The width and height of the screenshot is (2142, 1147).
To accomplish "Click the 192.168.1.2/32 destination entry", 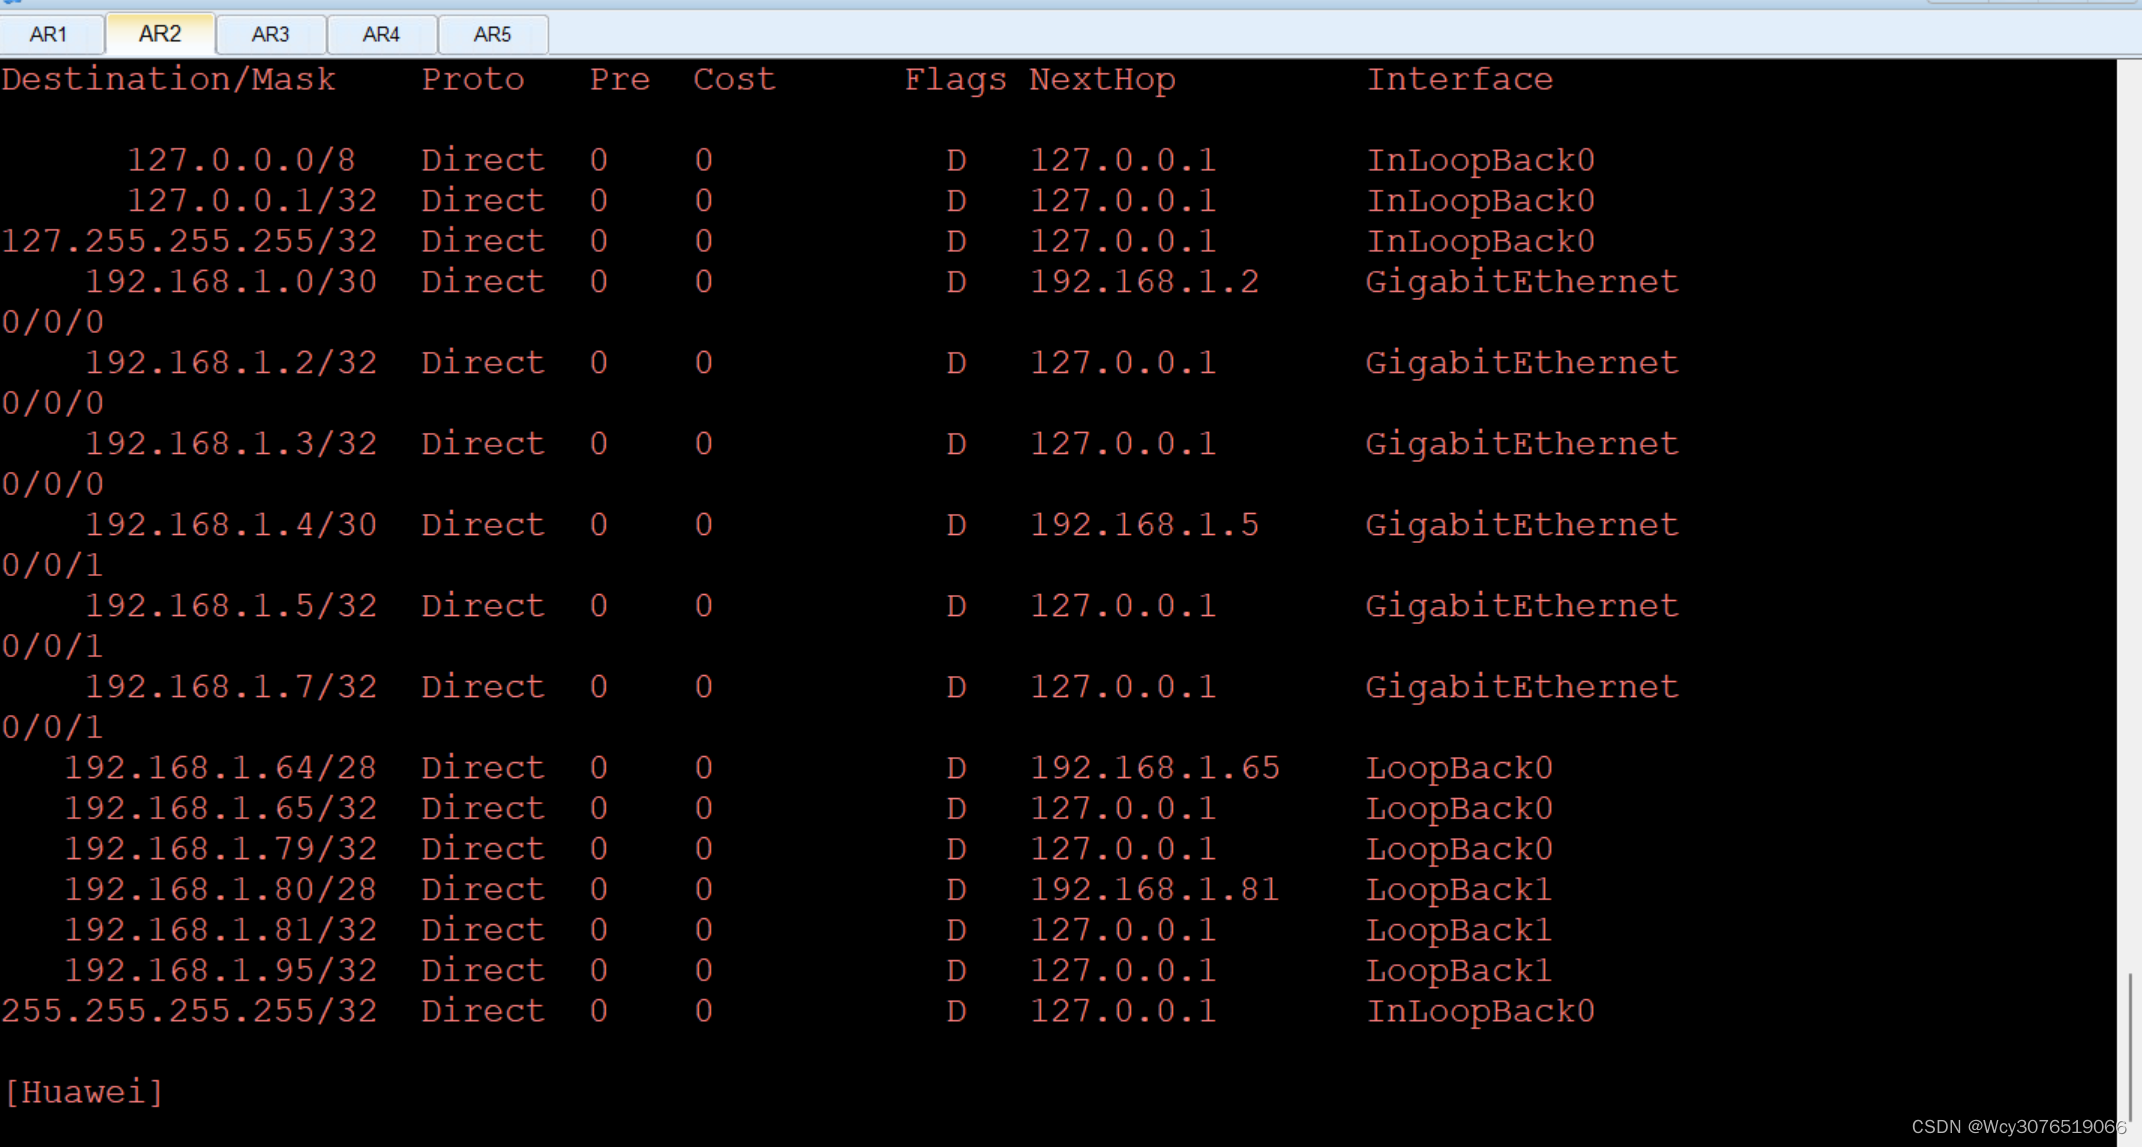I will click(231, 363).
